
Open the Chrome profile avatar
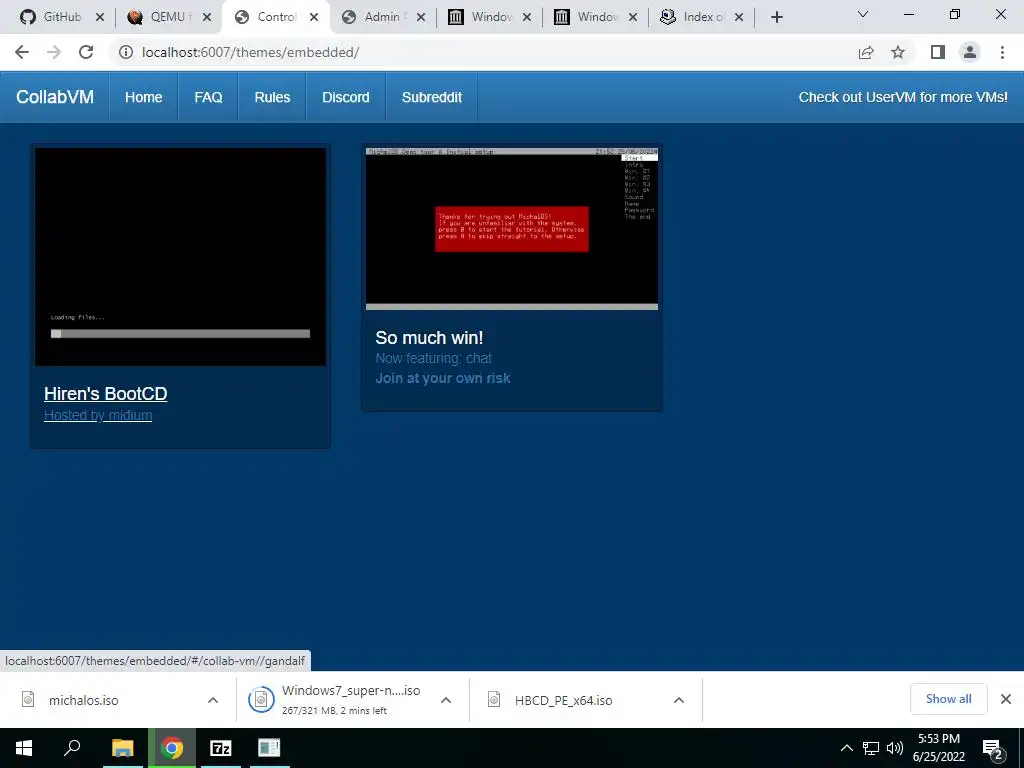coord(970,52)
